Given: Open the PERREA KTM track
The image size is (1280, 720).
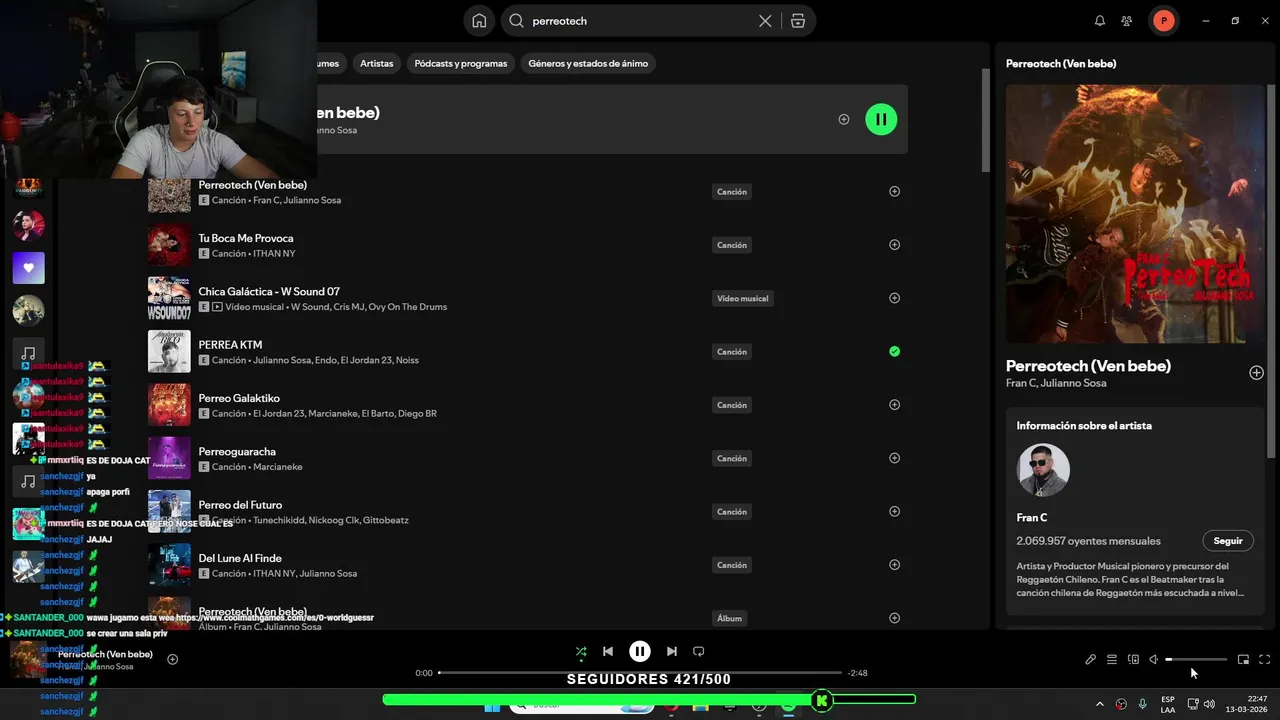Looking at the screenshot, I should coord(230,345).
